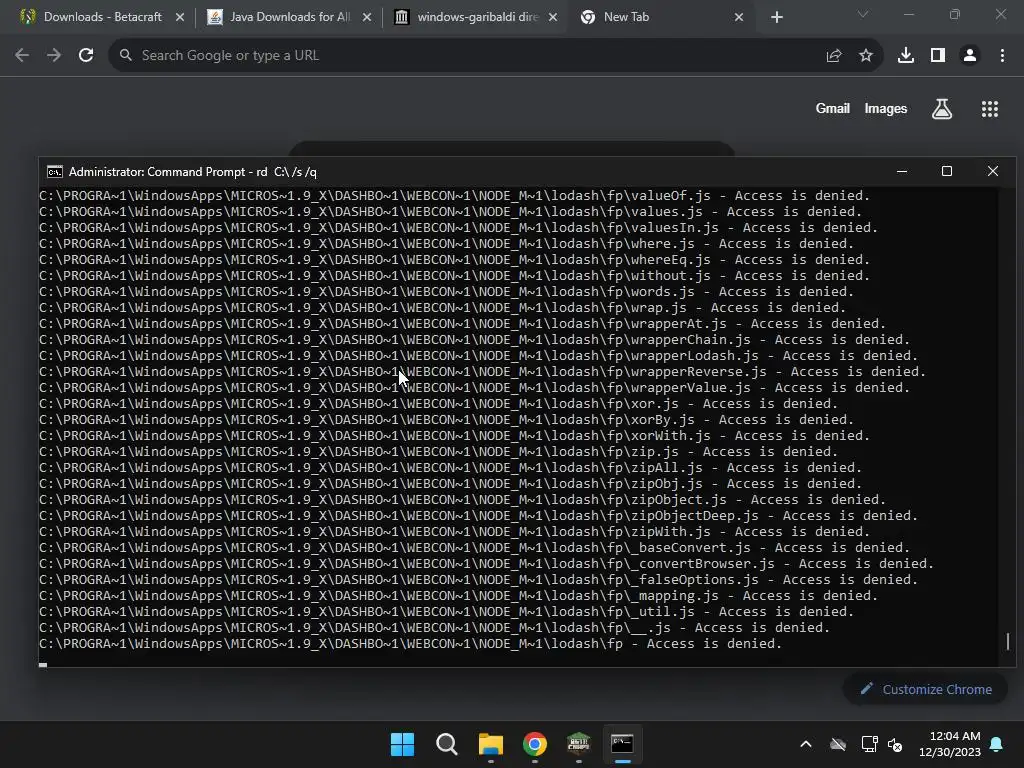The height and width of the screenshot is (768, 1024).
Task: Select Command Prompt taskbar icon
Action: (622, 744)
